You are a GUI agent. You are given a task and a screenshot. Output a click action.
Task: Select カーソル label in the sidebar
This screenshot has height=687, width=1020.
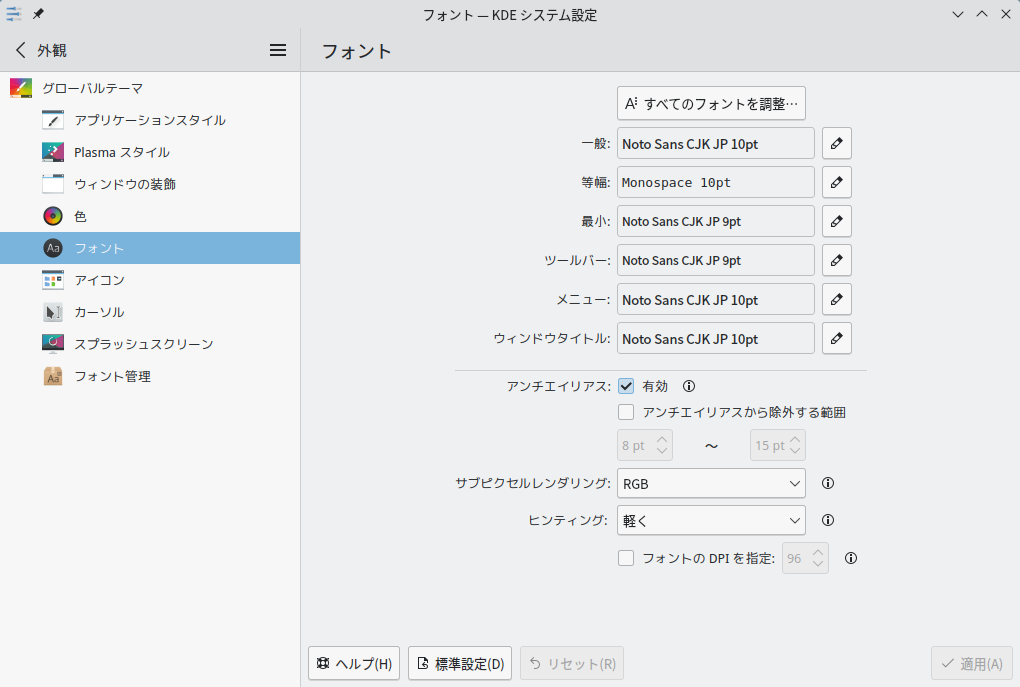(x=99, y=312)
